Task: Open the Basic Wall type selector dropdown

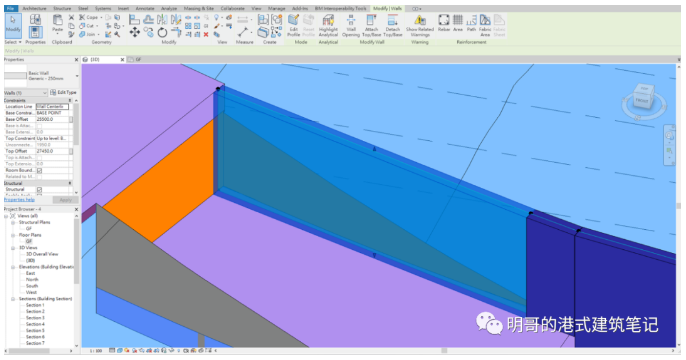Action: tap(77, 76)
